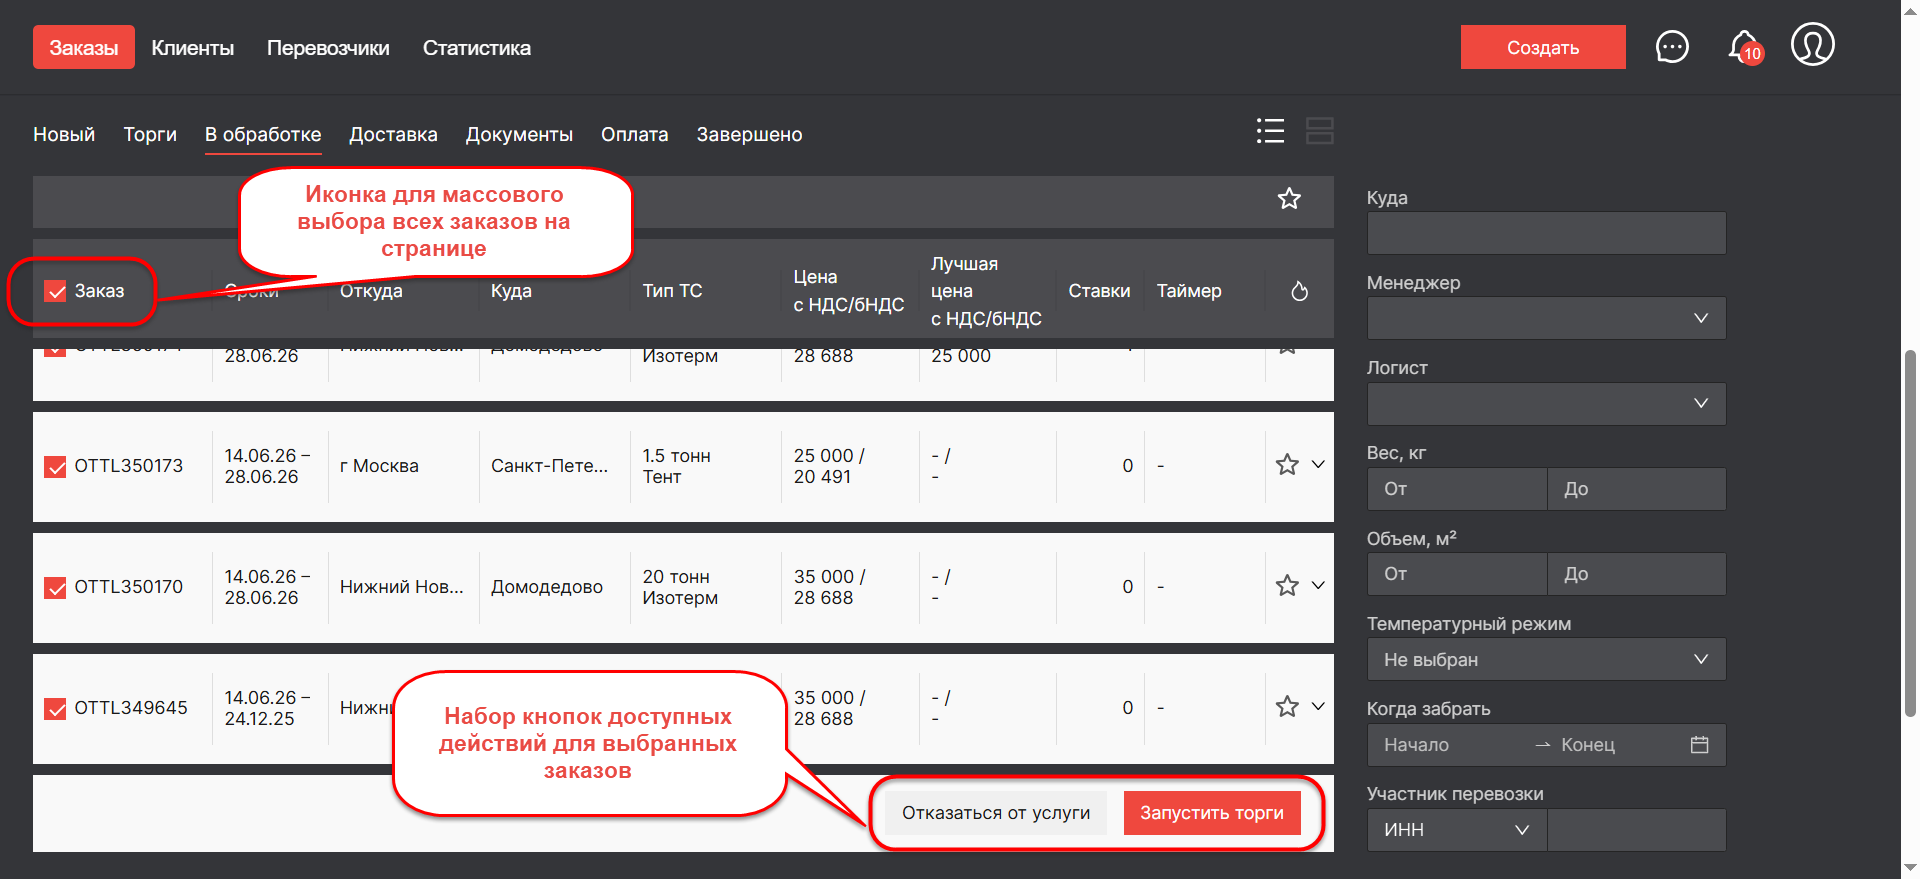Click the flame icon column header
This screenshot has height=879, width=1920.
tap(1299, 291)
